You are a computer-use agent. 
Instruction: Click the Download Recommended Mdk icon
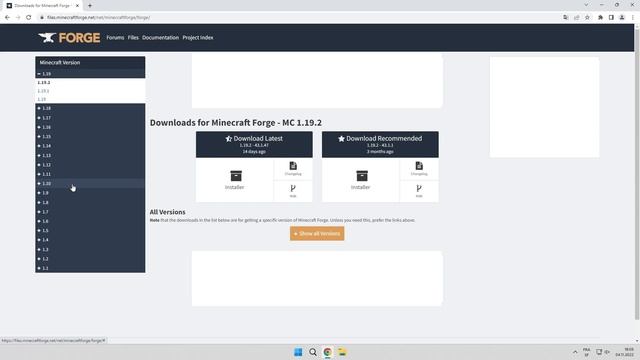point(419,188)
